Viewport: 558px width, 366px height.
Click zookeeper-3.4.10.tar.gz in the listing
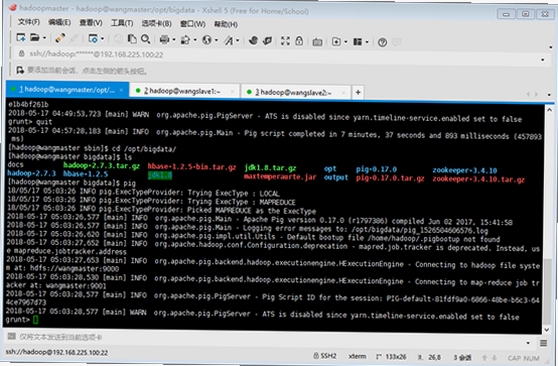(x=478, y=179)
